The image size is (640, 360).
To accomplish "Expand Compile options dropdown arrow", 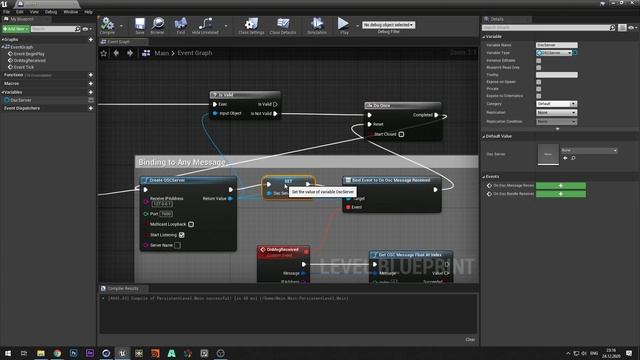I will (x=121, y=26).
